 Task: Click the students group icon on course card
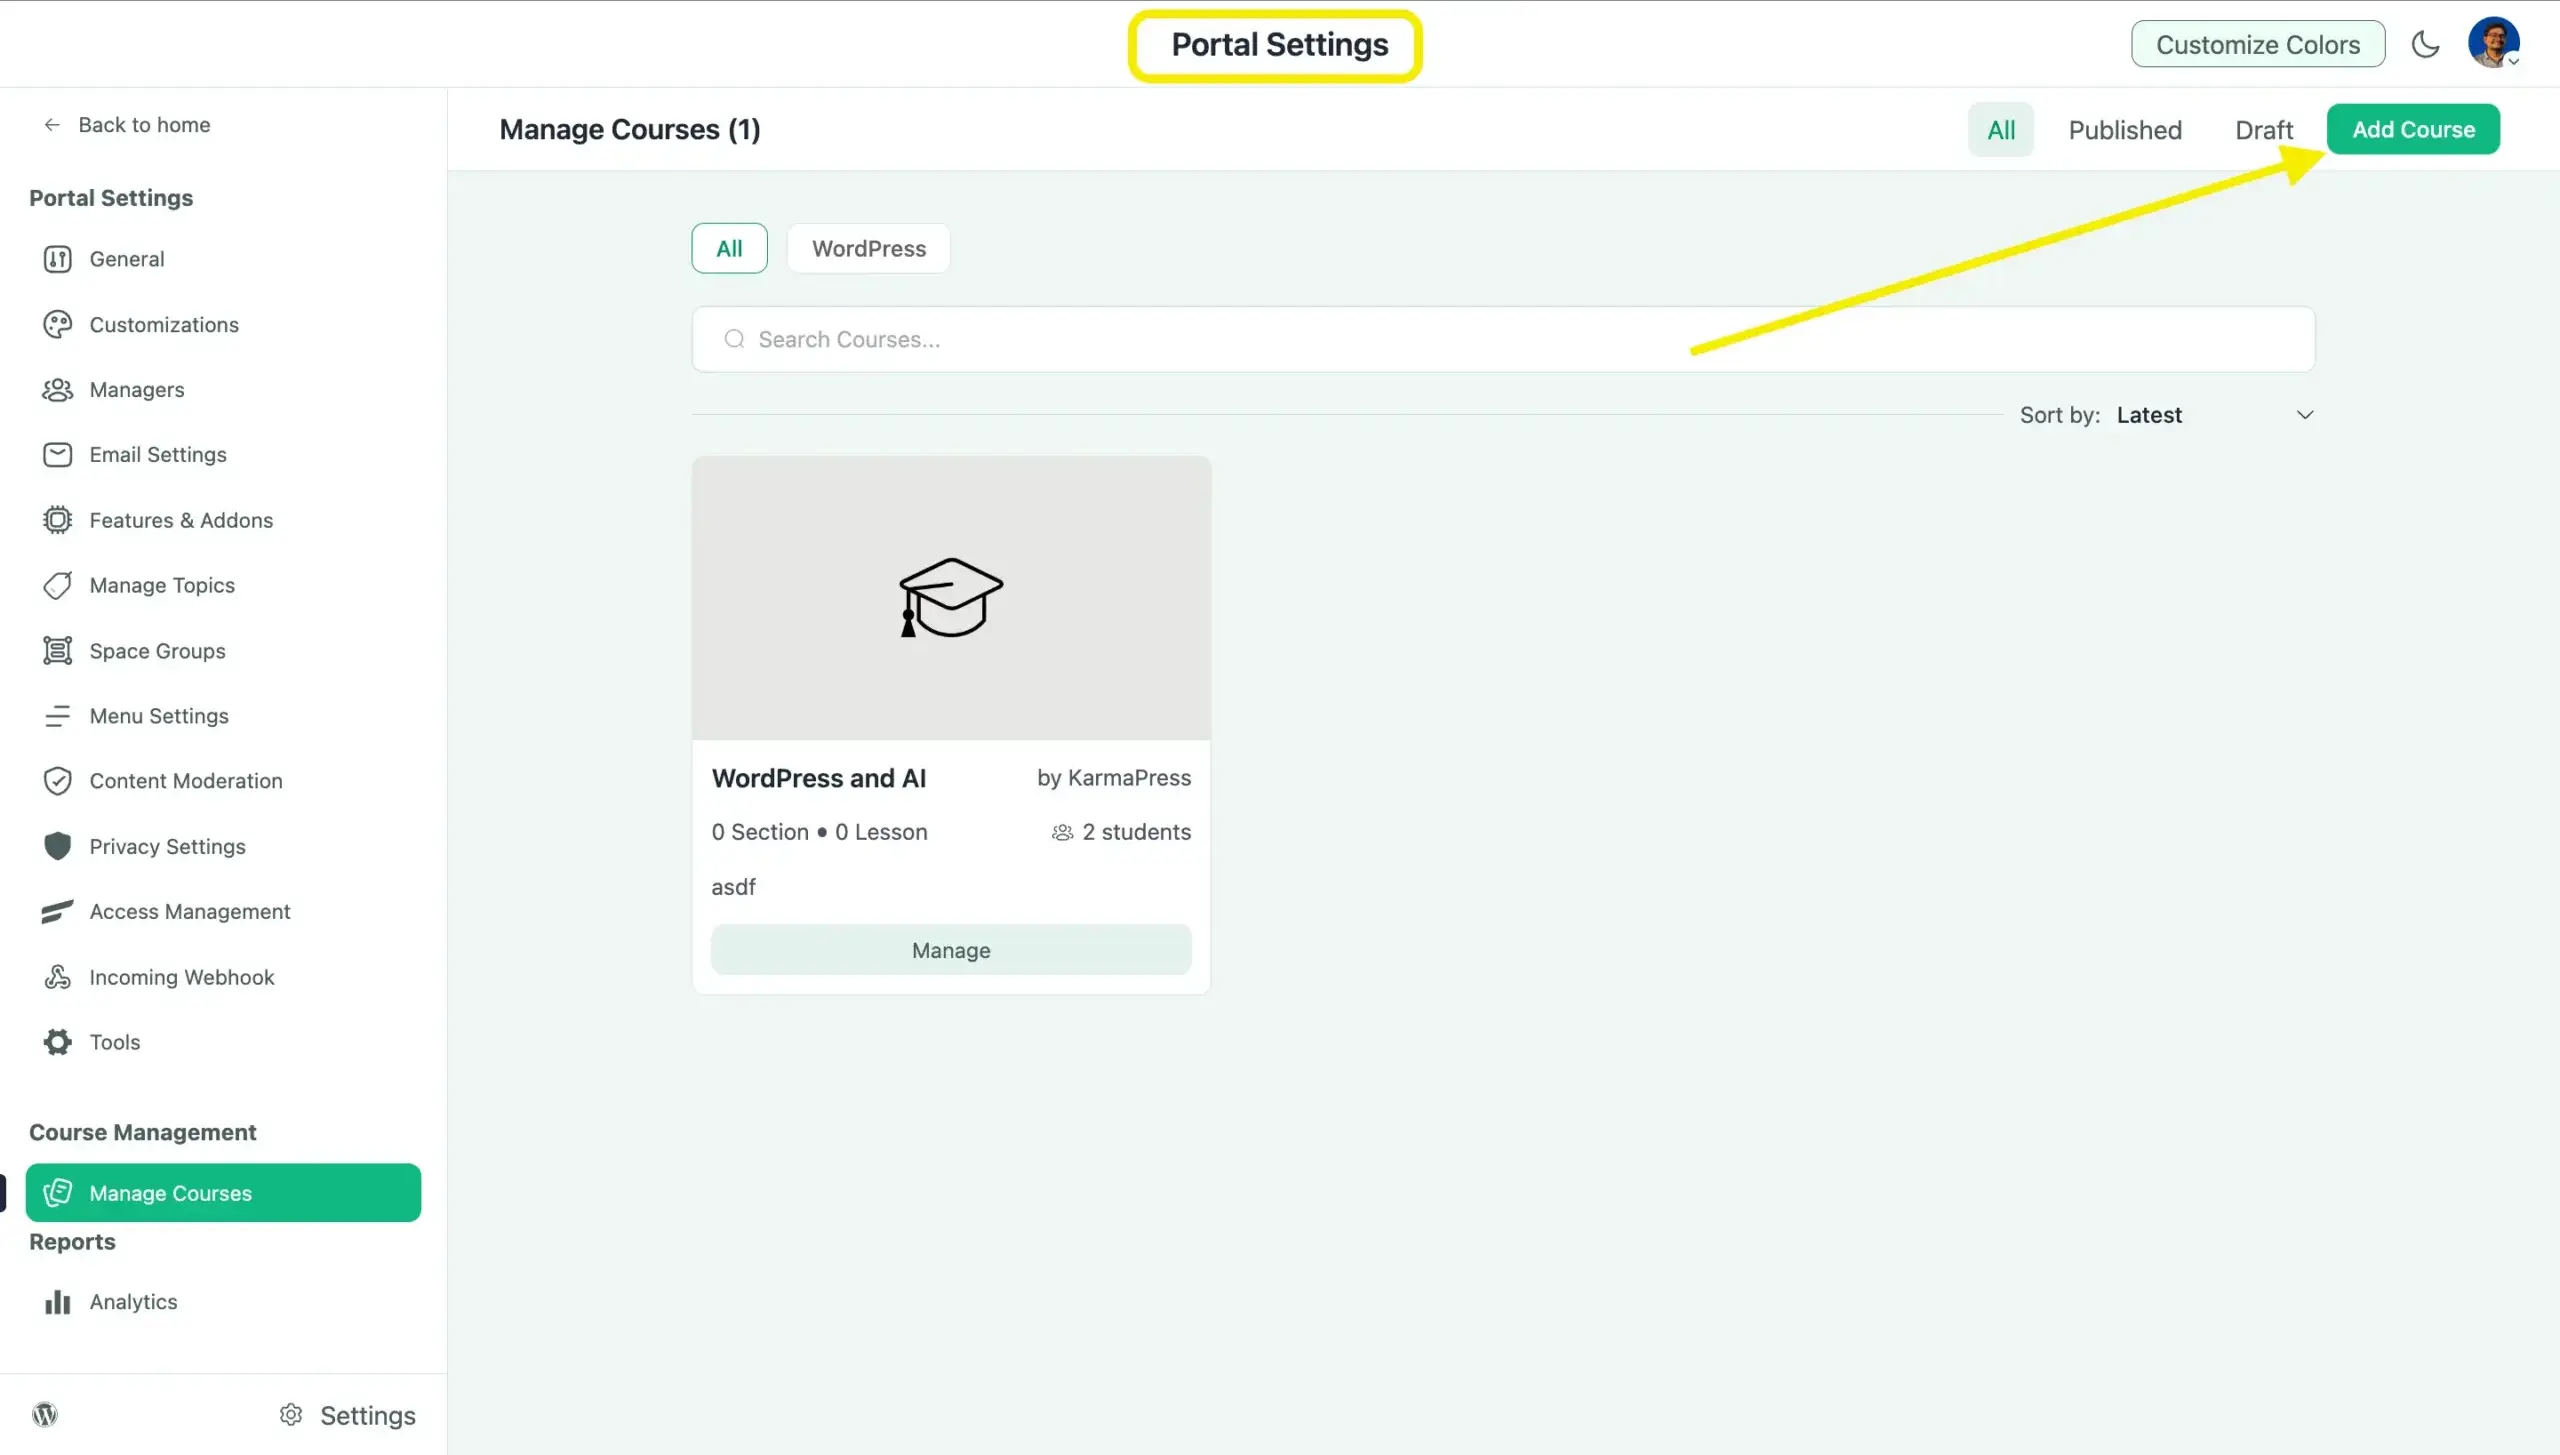click(1062, 832)
